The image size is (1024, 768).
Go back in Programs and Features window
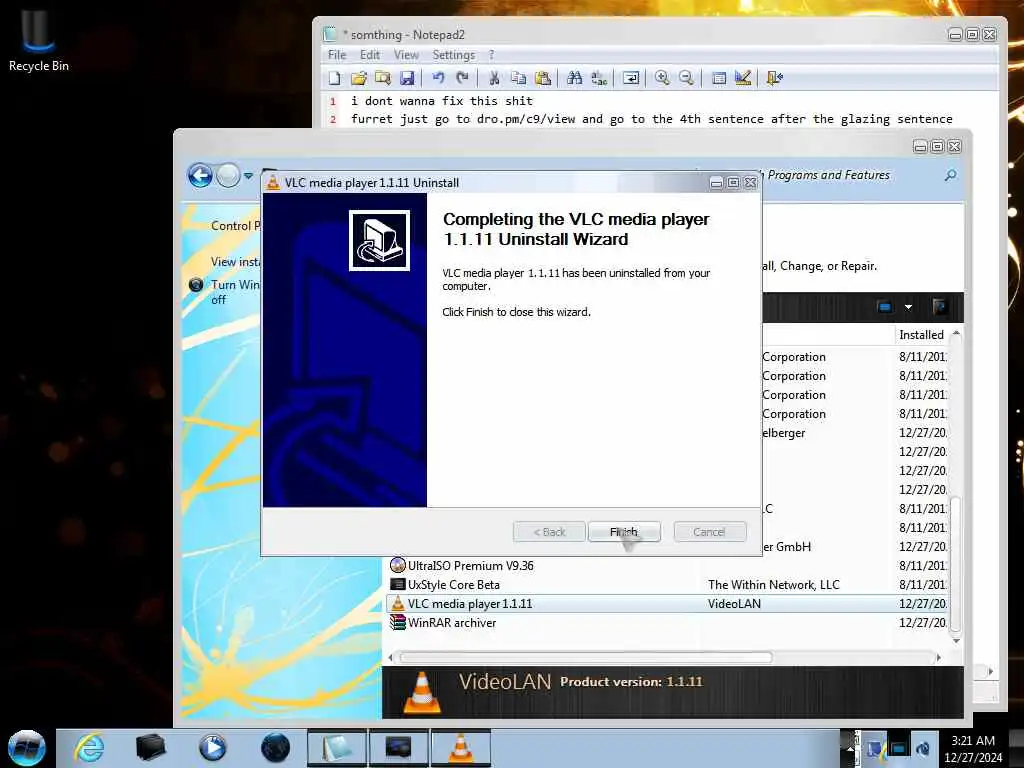[x=200, y=176]
